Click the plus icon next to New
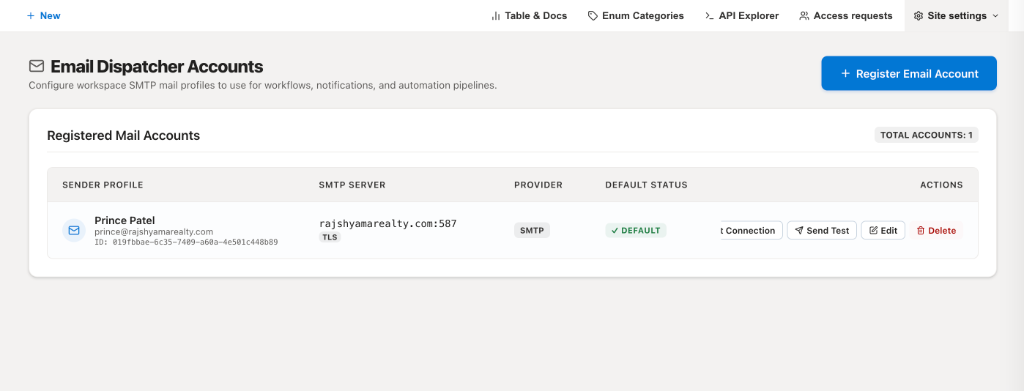This screenshot has width=1024, height=391. tap(31, 16)
